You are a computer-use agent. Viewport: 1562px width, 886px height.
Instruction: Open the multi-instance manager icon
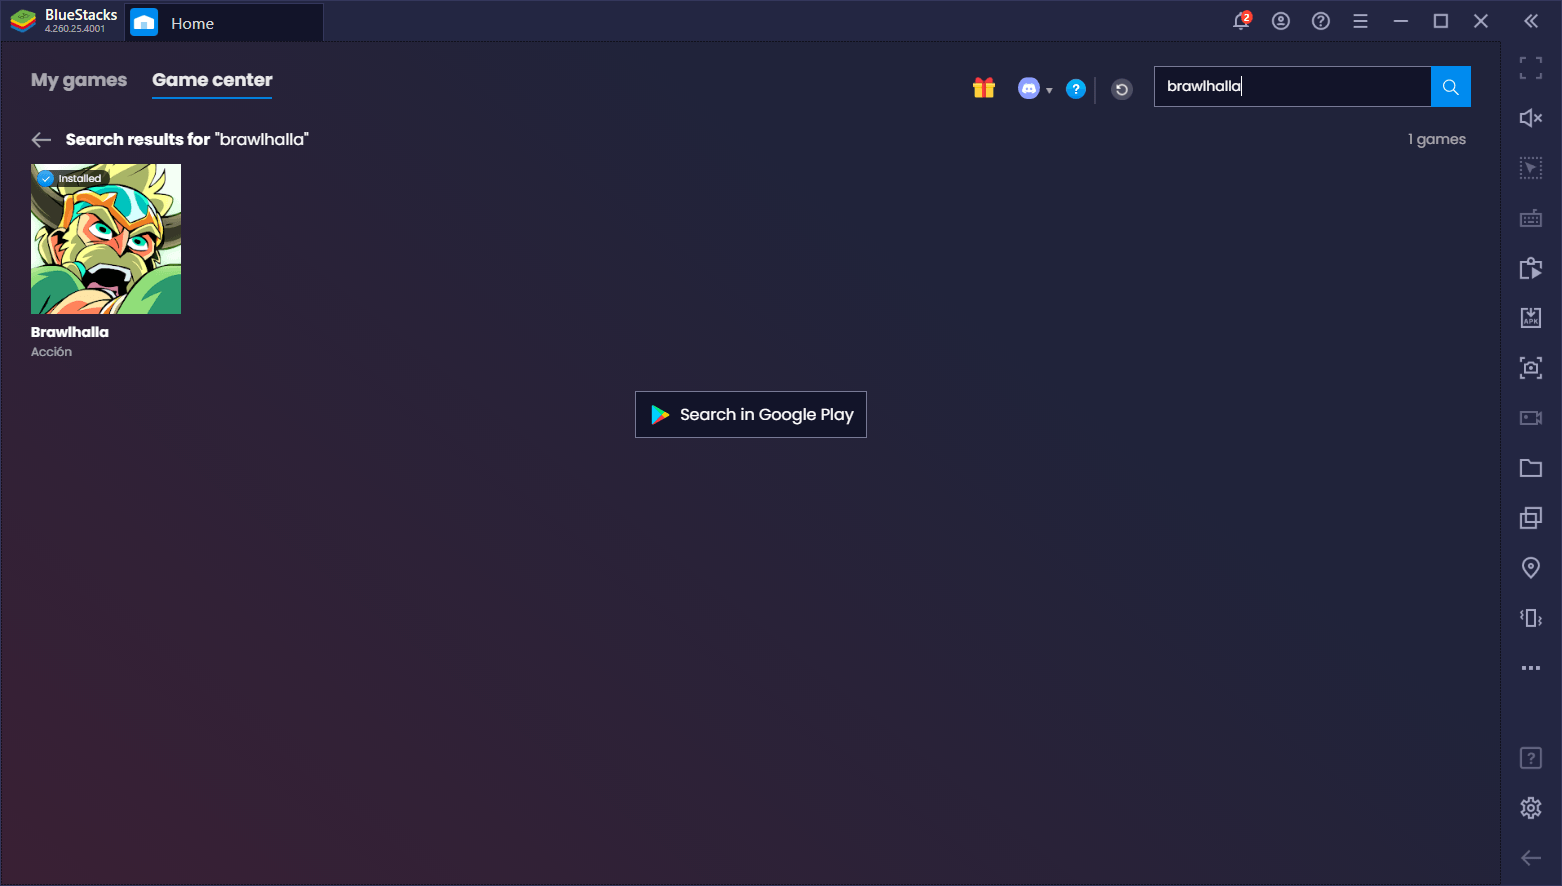click(1531, 518)
